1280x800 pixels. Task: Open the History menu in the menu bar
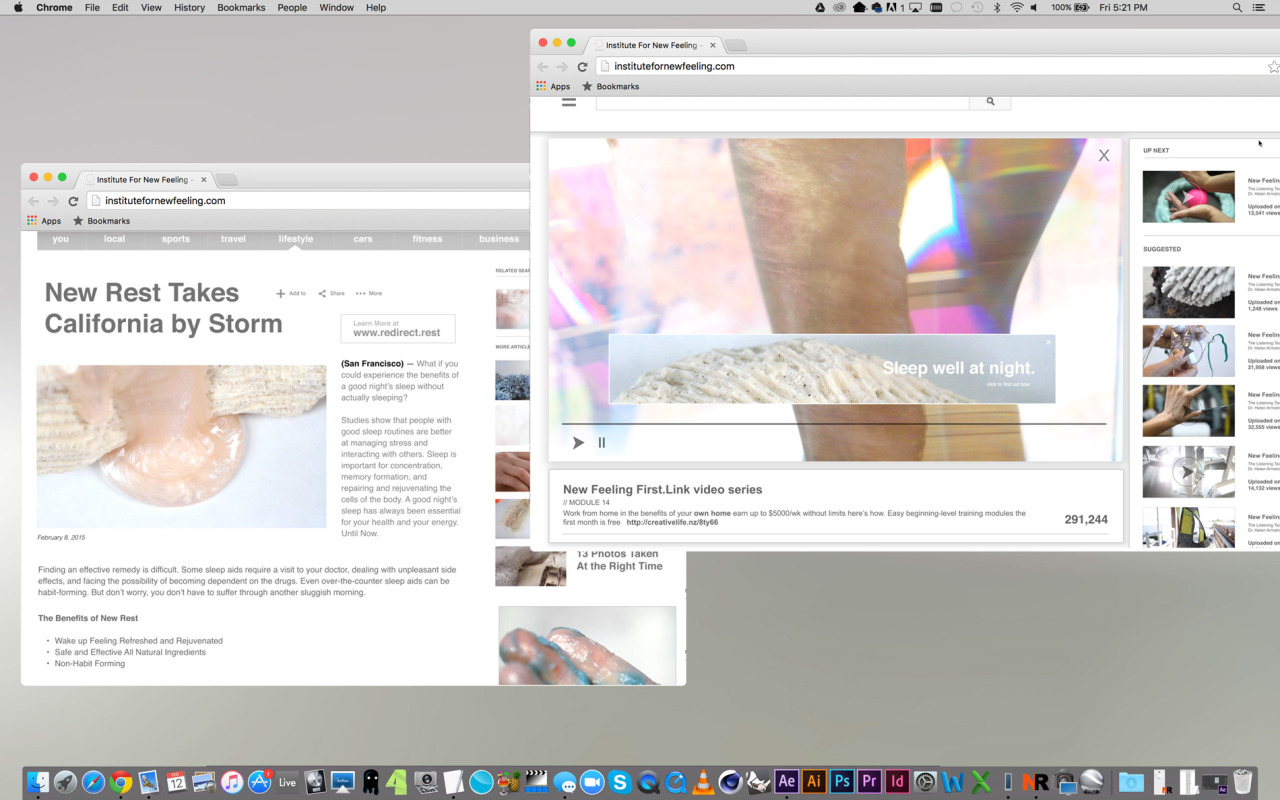189,7
